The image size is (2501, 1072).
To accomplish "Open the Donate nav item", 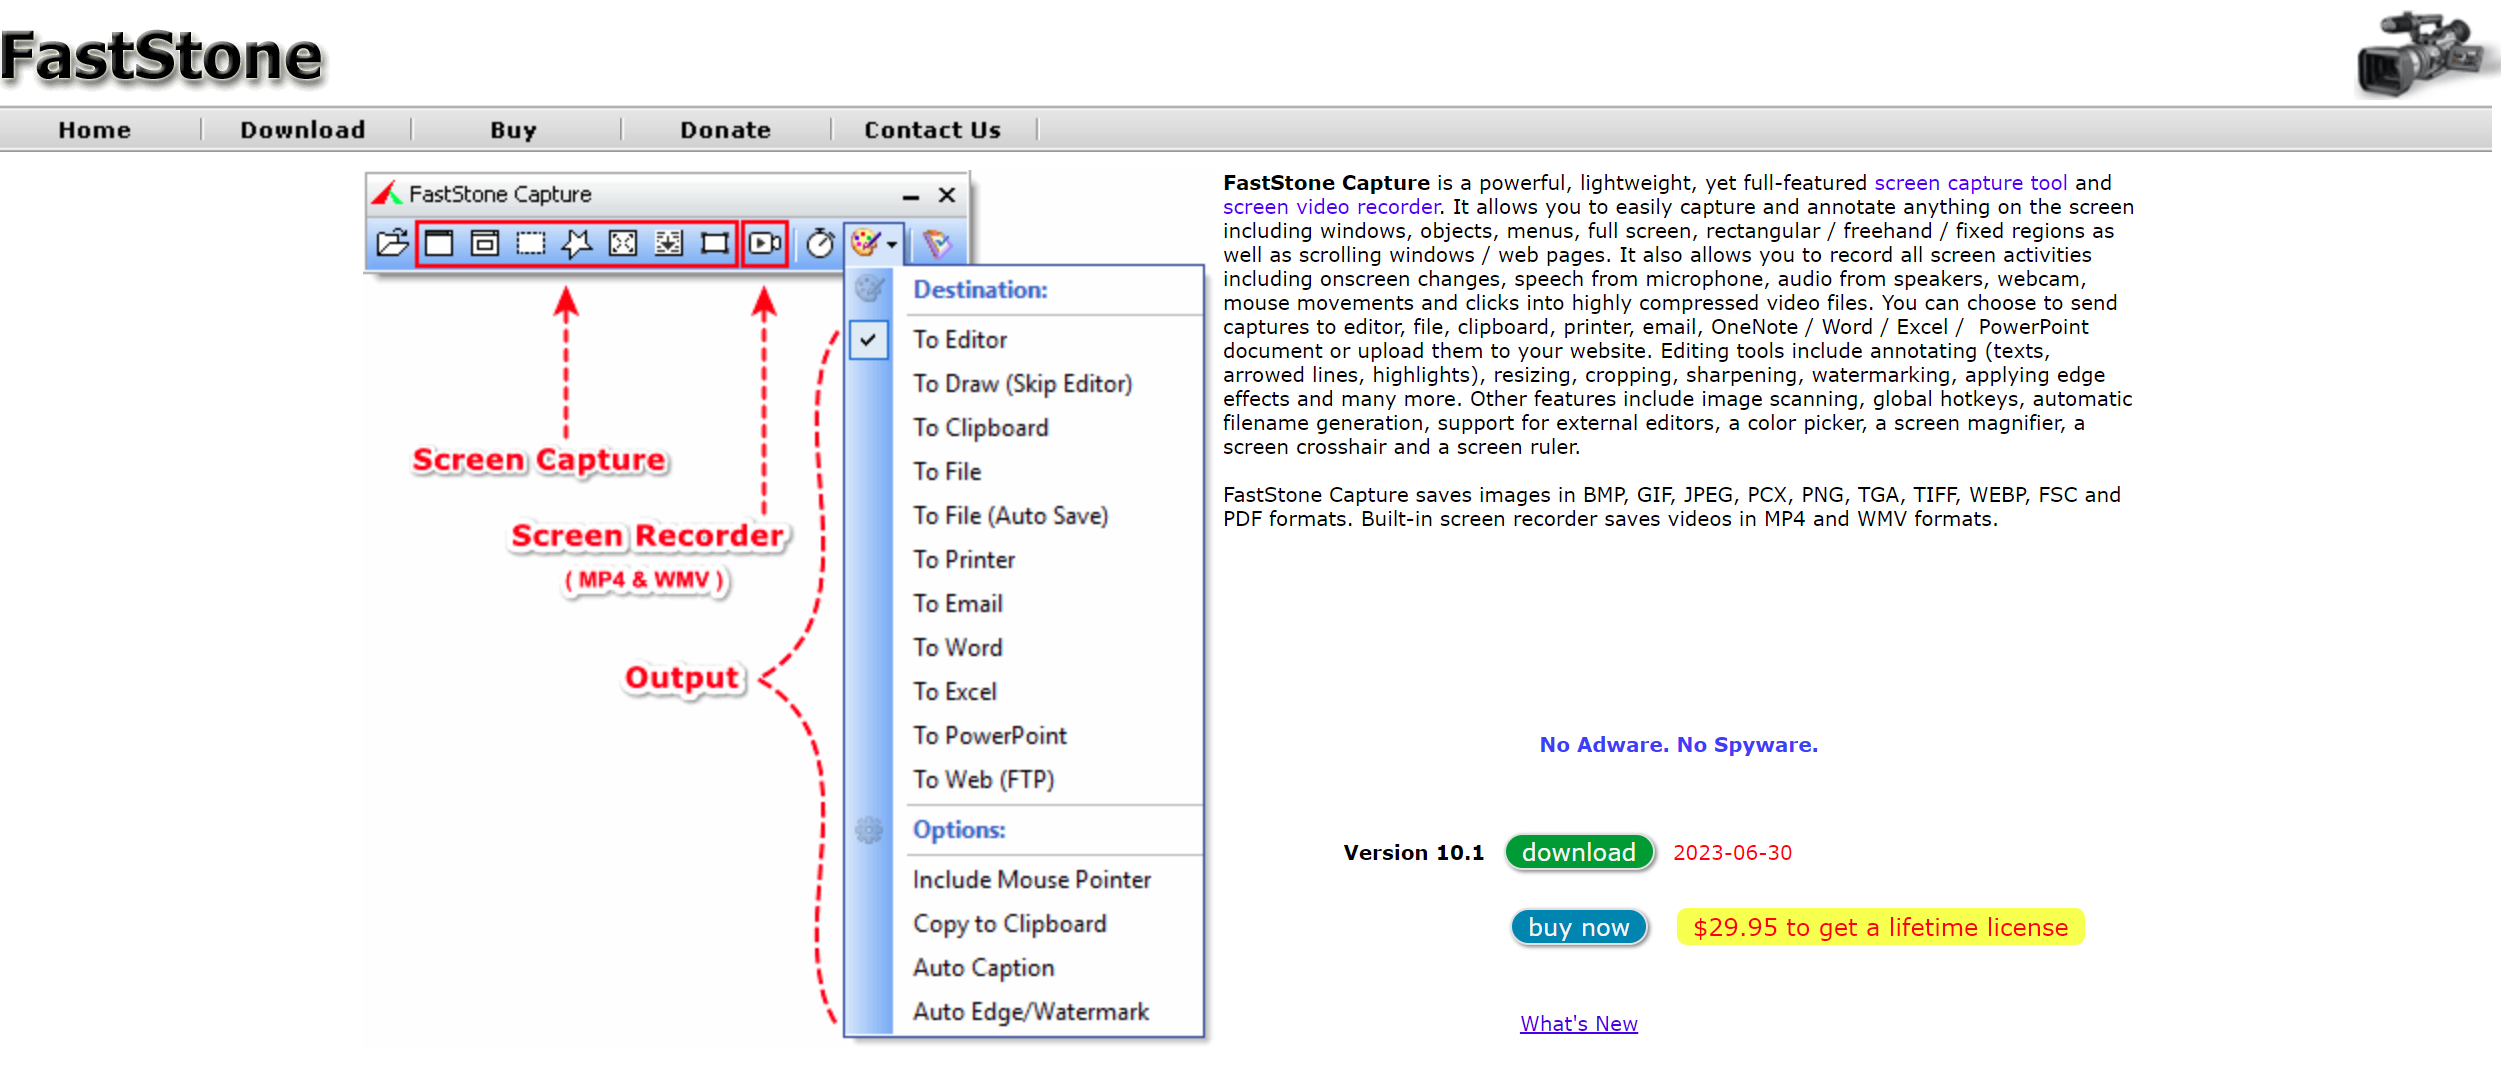I will point(726,130).
